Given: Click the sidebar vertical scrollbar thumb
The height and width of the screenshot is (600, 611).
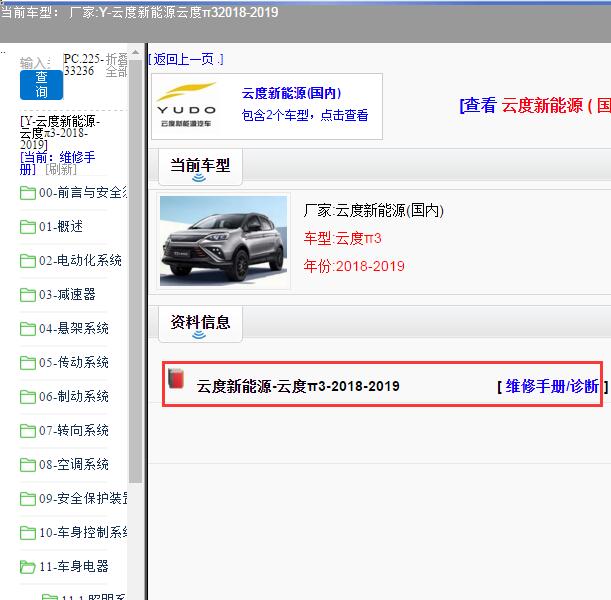Looking at the screenshot, I should 135,271.
